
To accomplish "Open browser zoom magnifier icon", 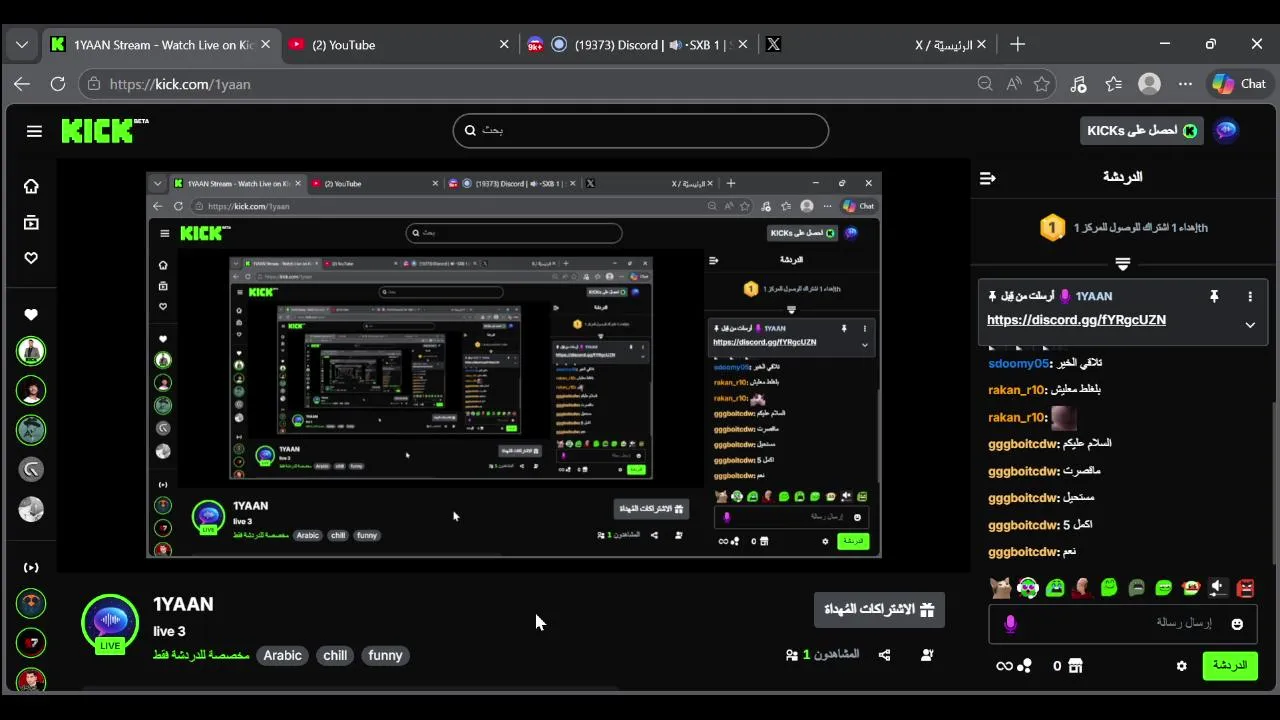I will (x=985, y=84).
